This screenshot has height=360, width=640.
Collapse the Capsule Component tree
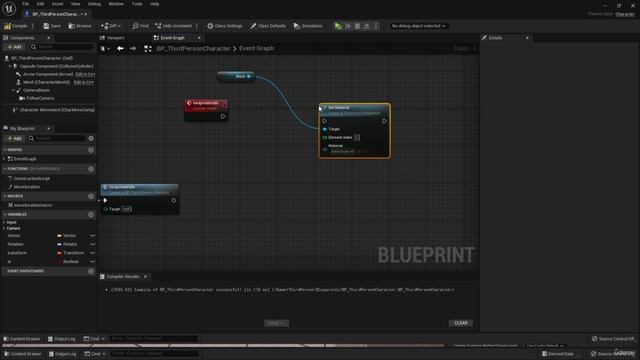[x=10, y=66]
